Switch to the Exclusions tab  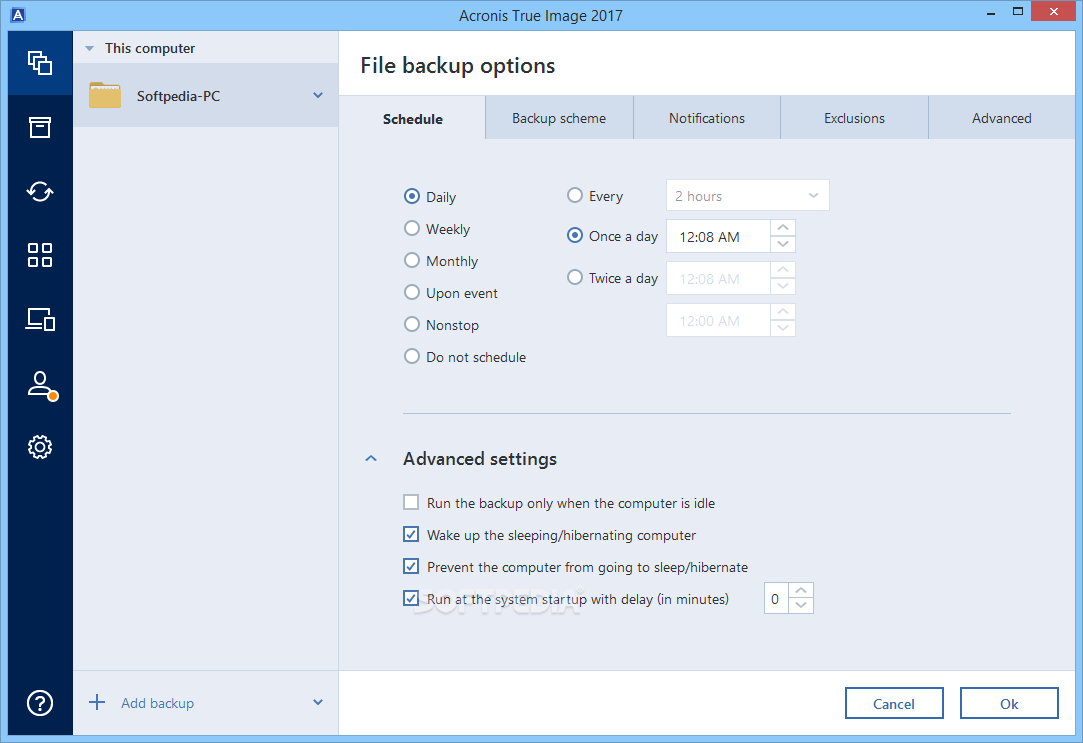[854, 118]
